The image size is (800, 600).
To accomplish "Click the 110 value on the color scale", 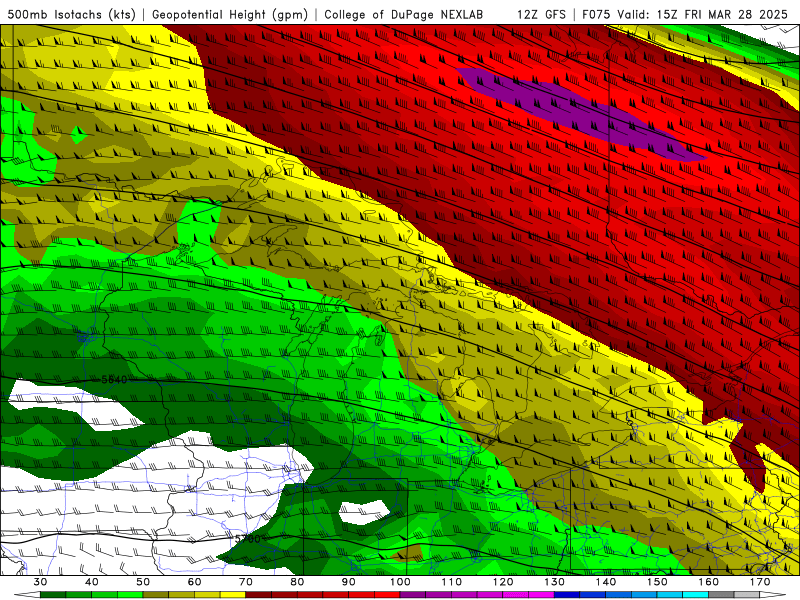I will click(x=452, y=582).
